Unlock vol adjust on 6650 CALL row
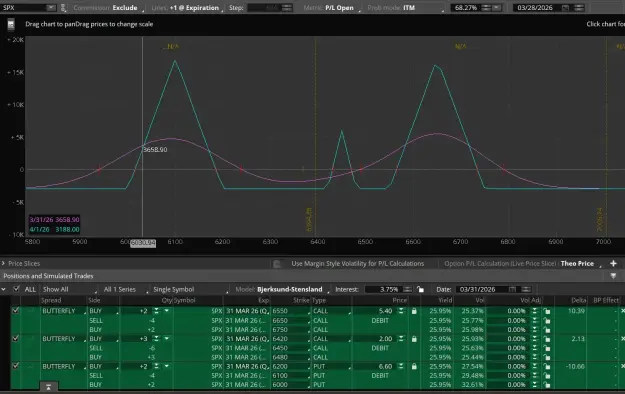Viewport: 625px width, 394px height. pyautogui.click(x=547, y=321)
